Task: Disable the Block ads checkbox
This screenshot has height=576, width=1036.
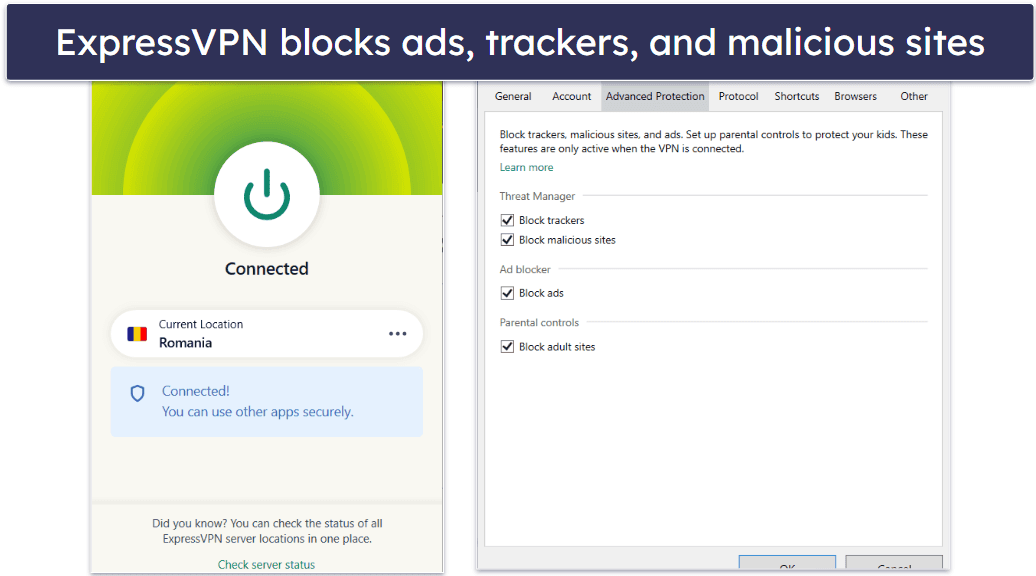Action: (x=507, y=293)
